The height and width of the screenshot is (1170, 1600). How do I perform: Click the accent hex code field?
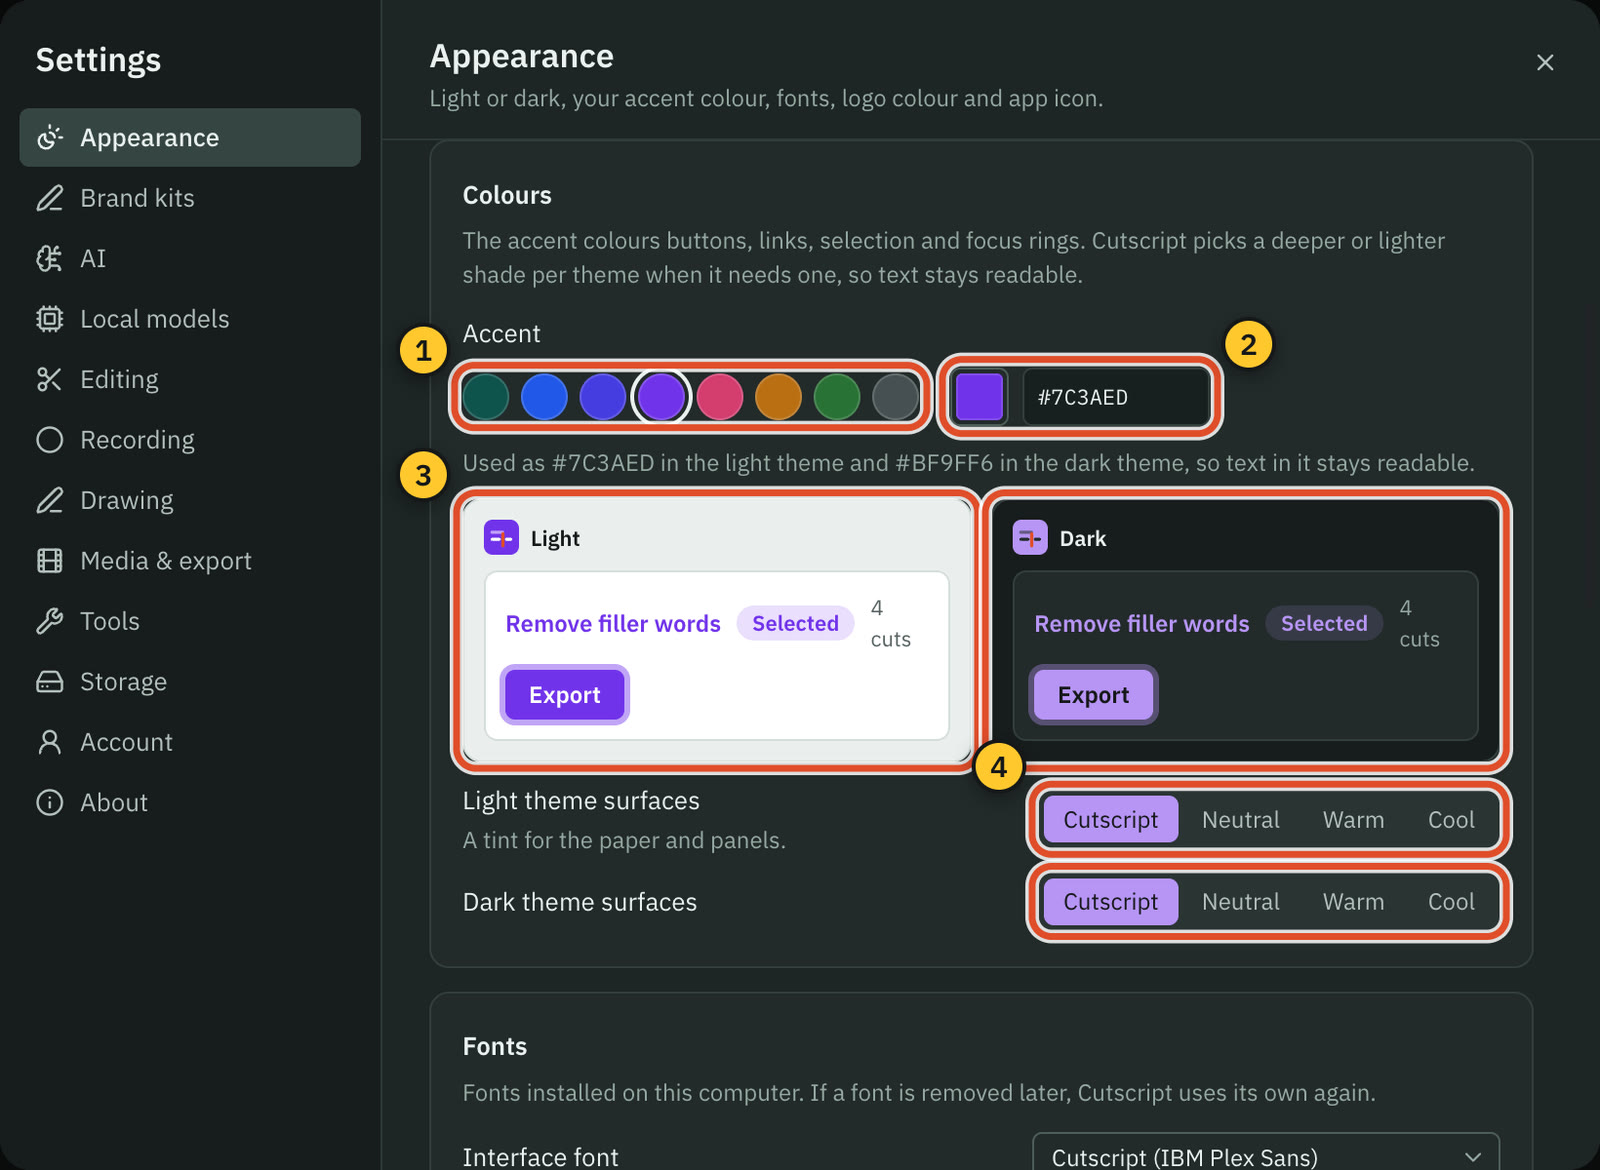1116,397
